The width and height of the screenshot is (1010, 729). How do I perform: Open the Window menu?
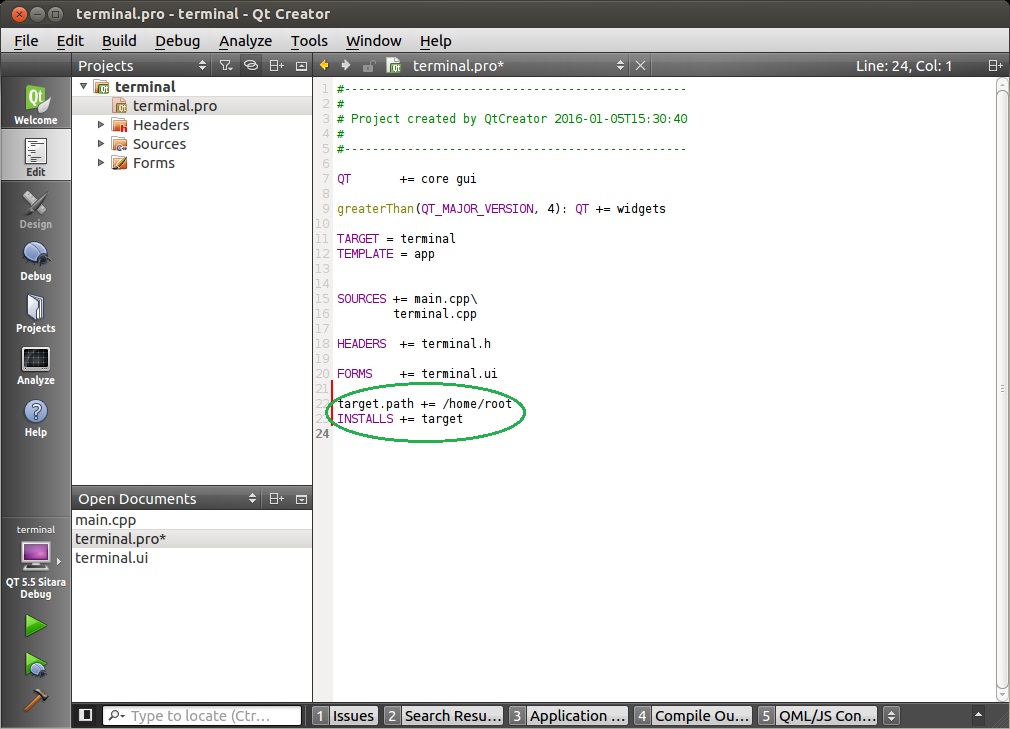click(374, 41)
